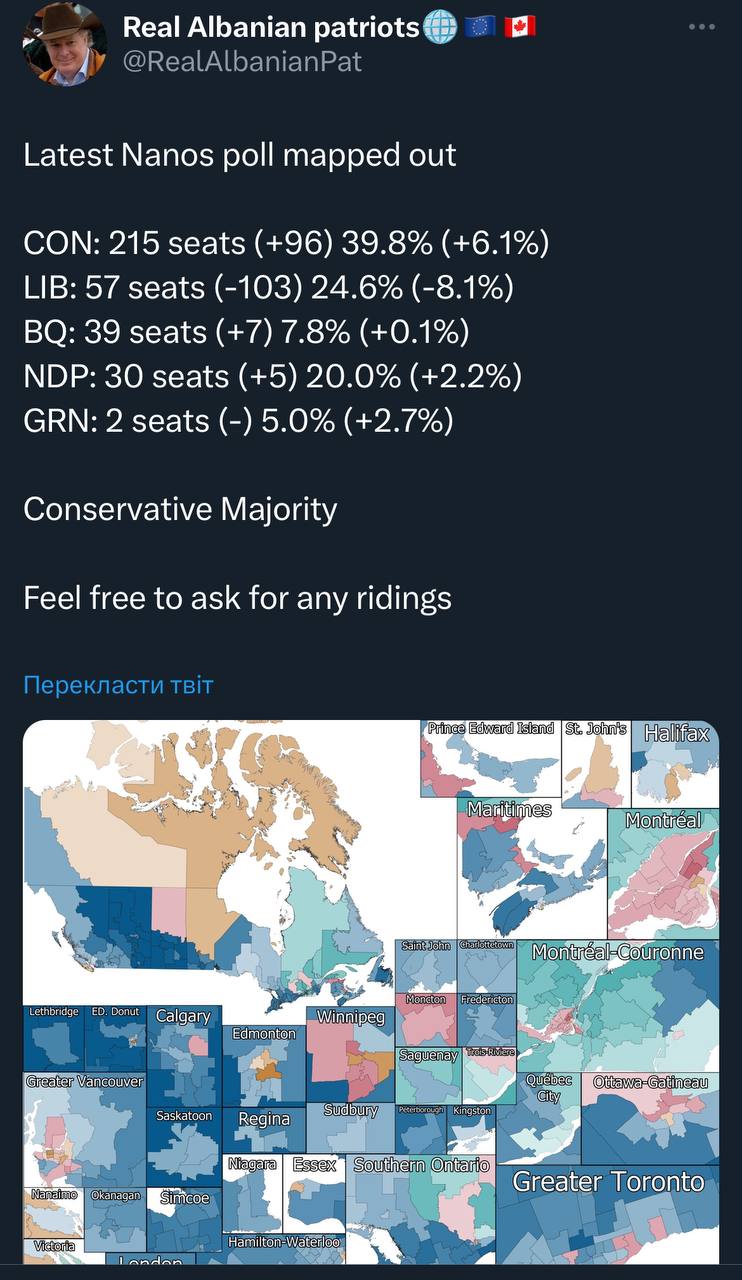The width and height of the screenshot is (742, 1280).
Task: Open the Real Albanian patriots display name
Action: coord(270,27)
